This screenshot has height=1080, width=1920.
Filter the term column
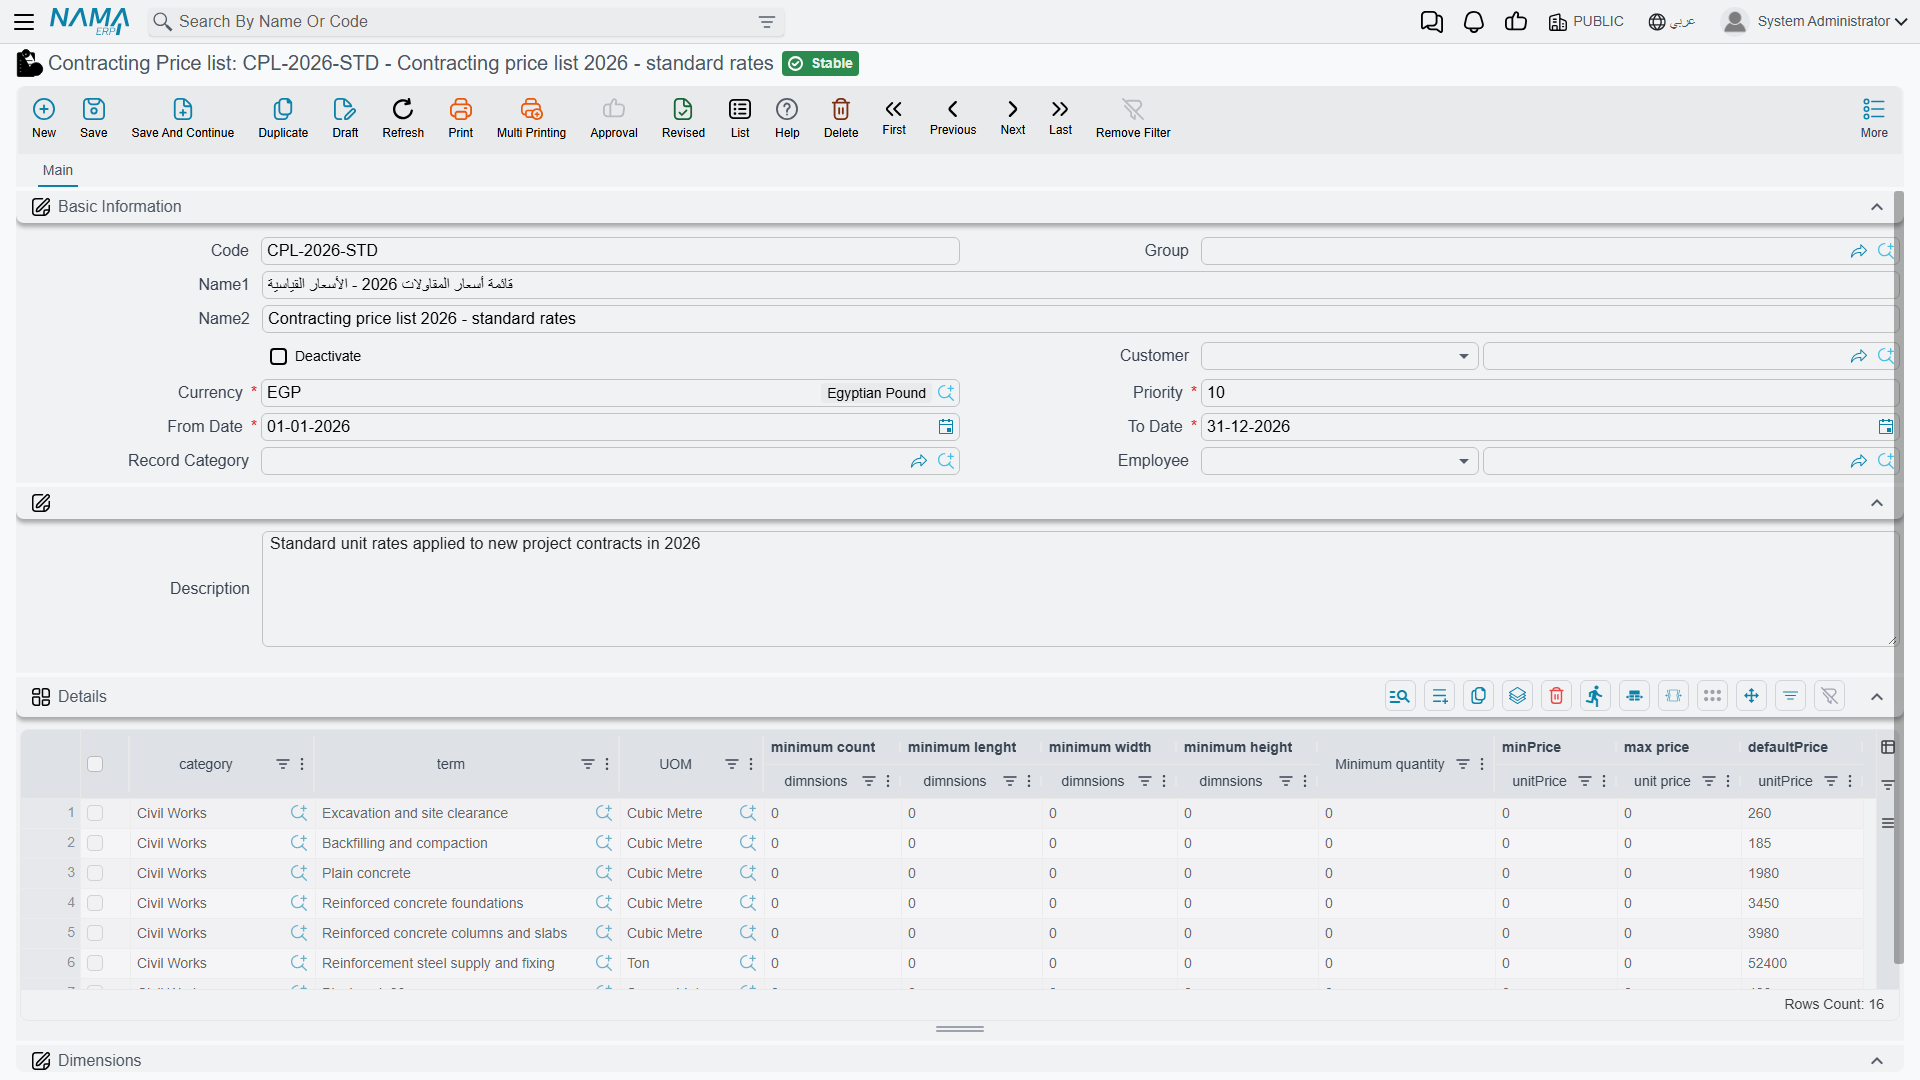click(x=588, y=765)
